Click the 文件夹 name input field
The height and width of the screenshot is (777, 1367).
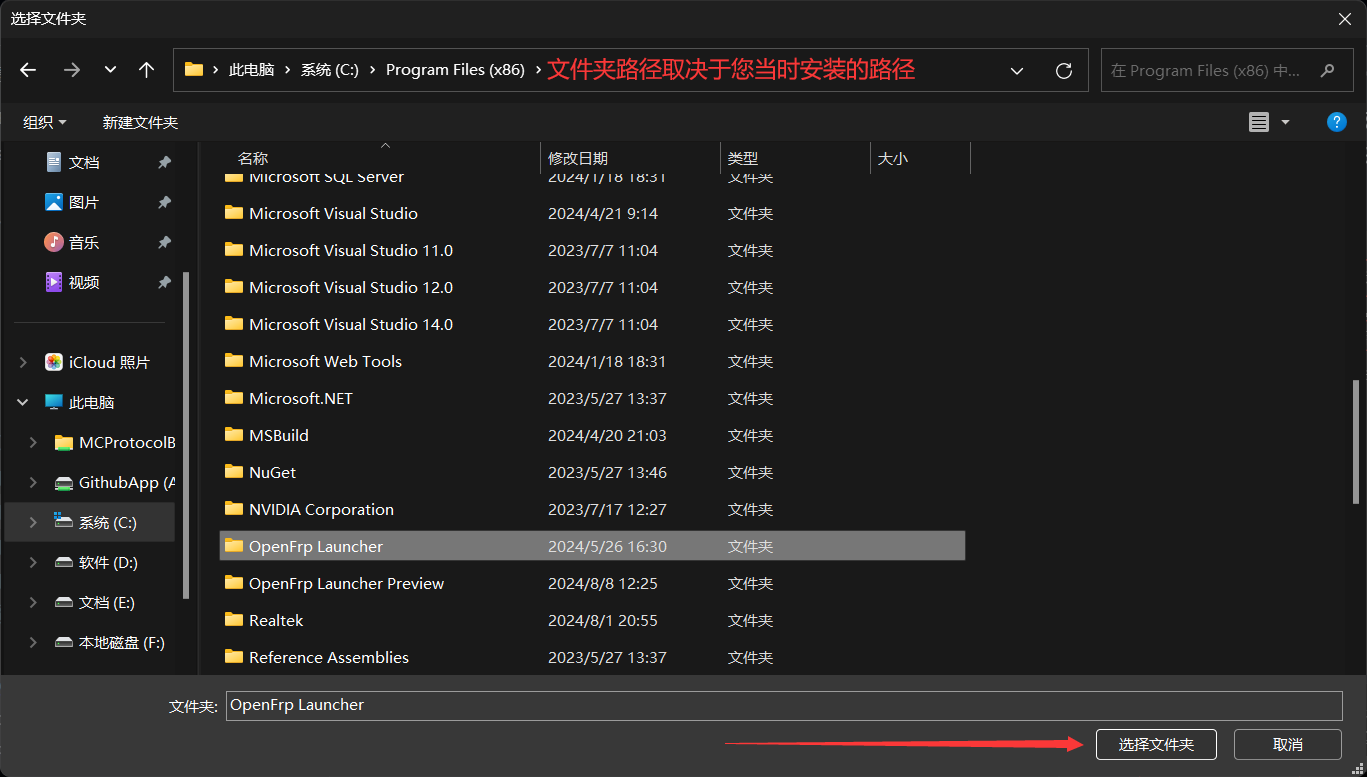point(783,705)
